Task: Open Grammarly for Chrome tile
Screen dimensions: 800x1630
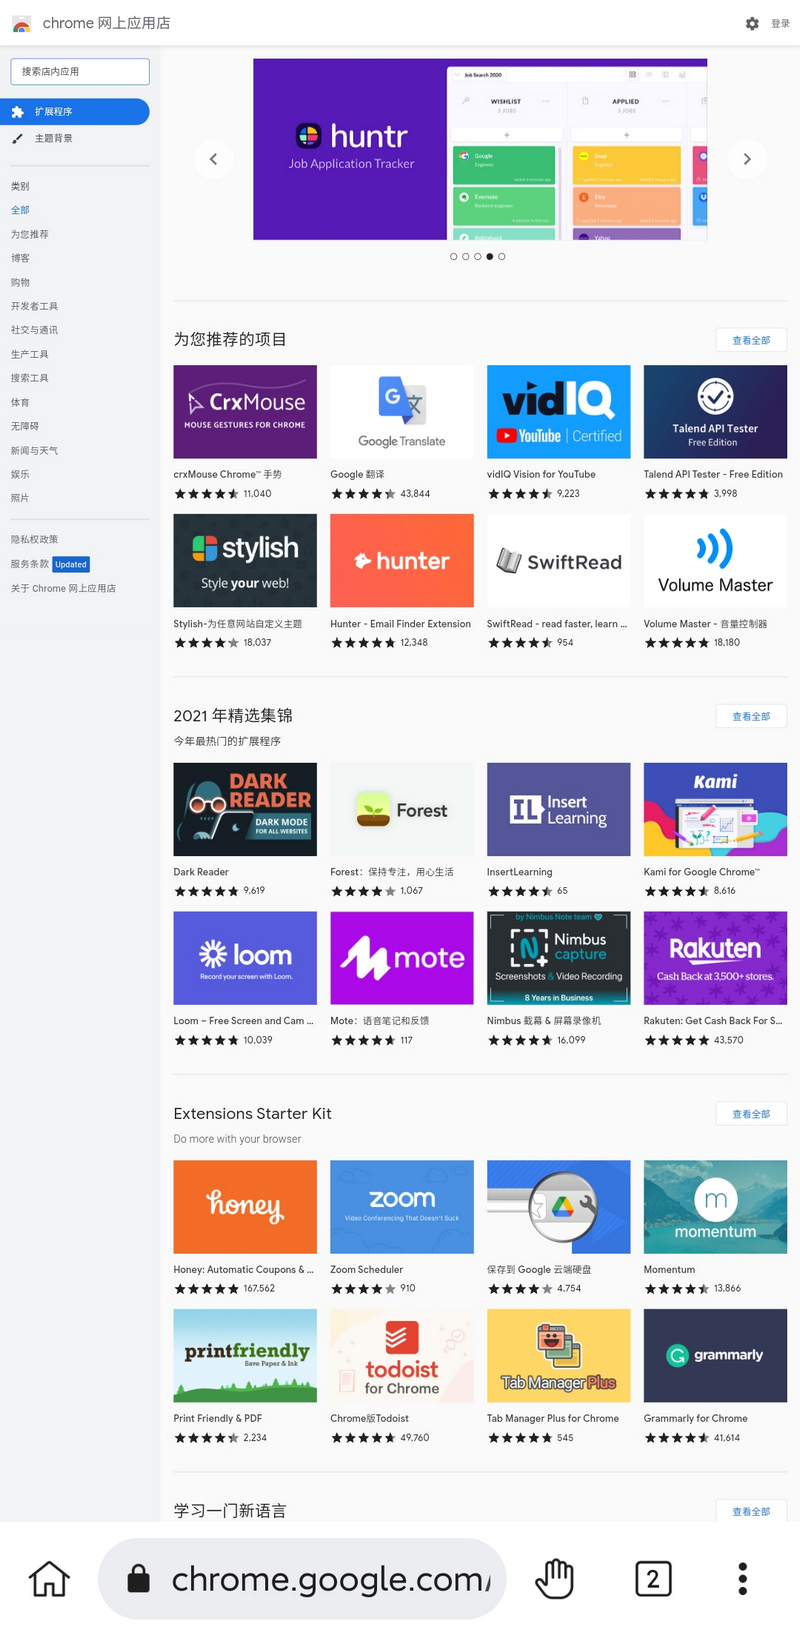Action: pyautogui.click(x=715, y=1377)
